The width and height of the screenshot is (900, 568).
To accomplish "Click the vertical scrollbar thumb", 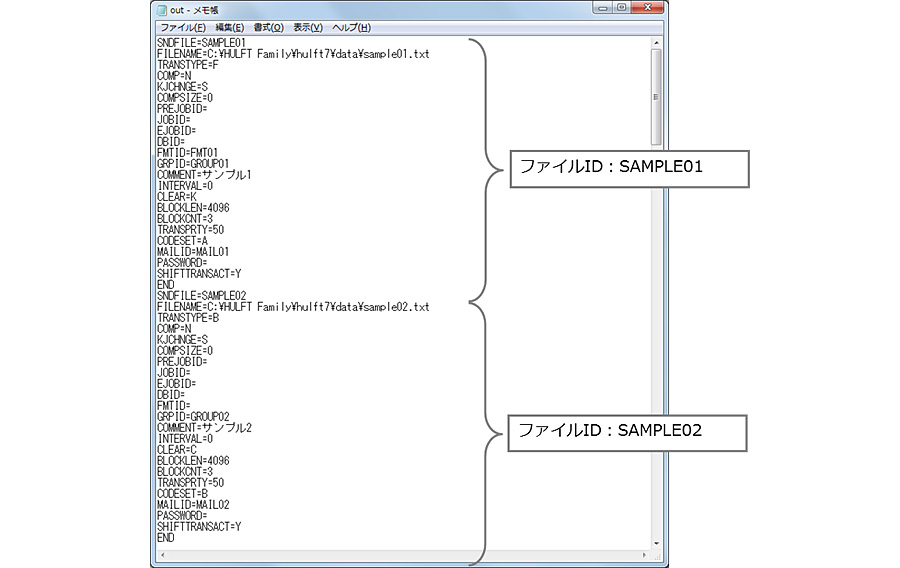I will coord(656,97).
